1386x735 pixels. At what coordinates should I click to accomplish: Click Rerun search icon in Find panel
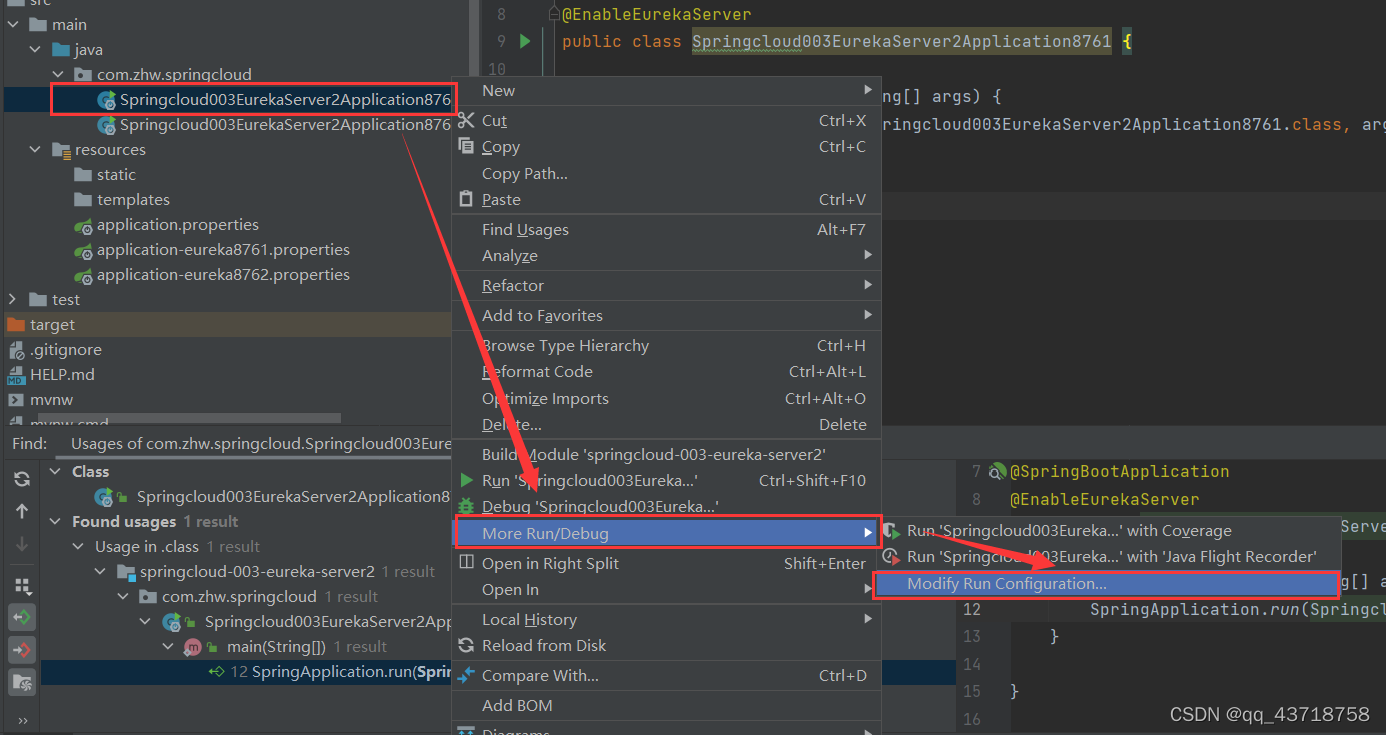point(22,479)
